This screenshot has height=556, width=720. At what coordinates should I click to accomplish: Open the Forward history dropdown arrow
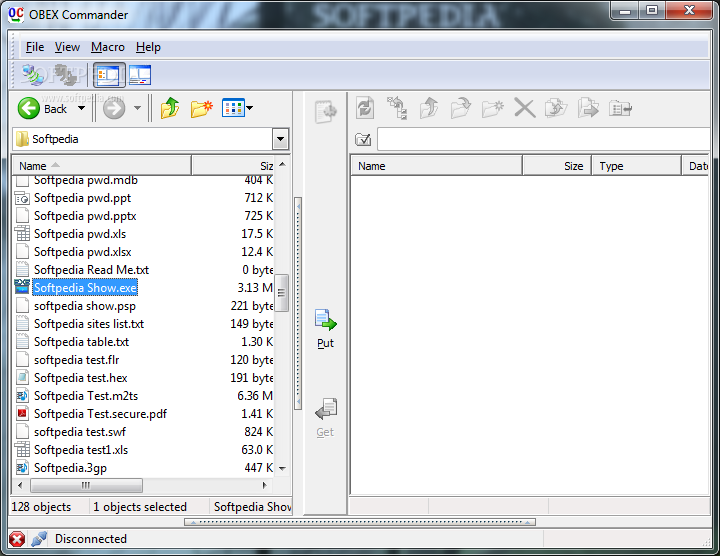(137, 108)
